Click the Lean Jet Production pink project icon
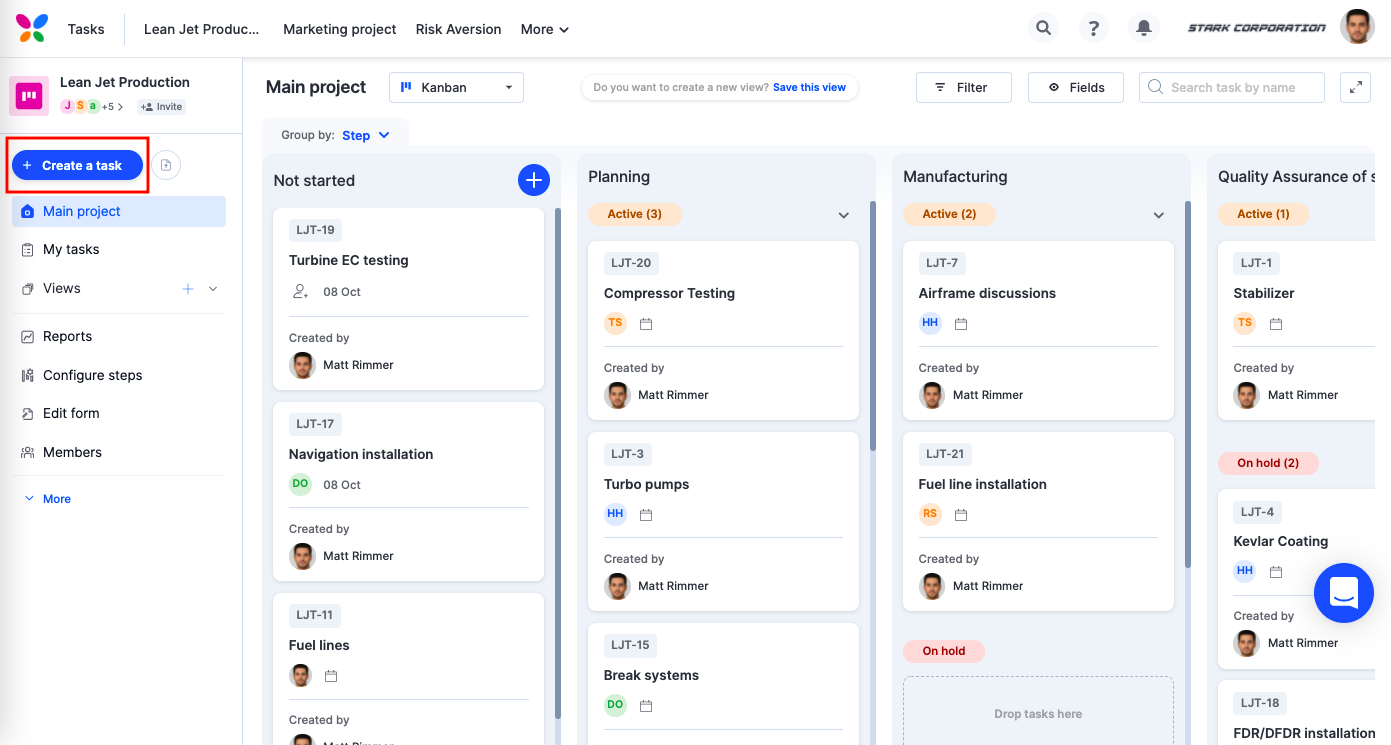 pyautogui.click(x=29, y=96)
